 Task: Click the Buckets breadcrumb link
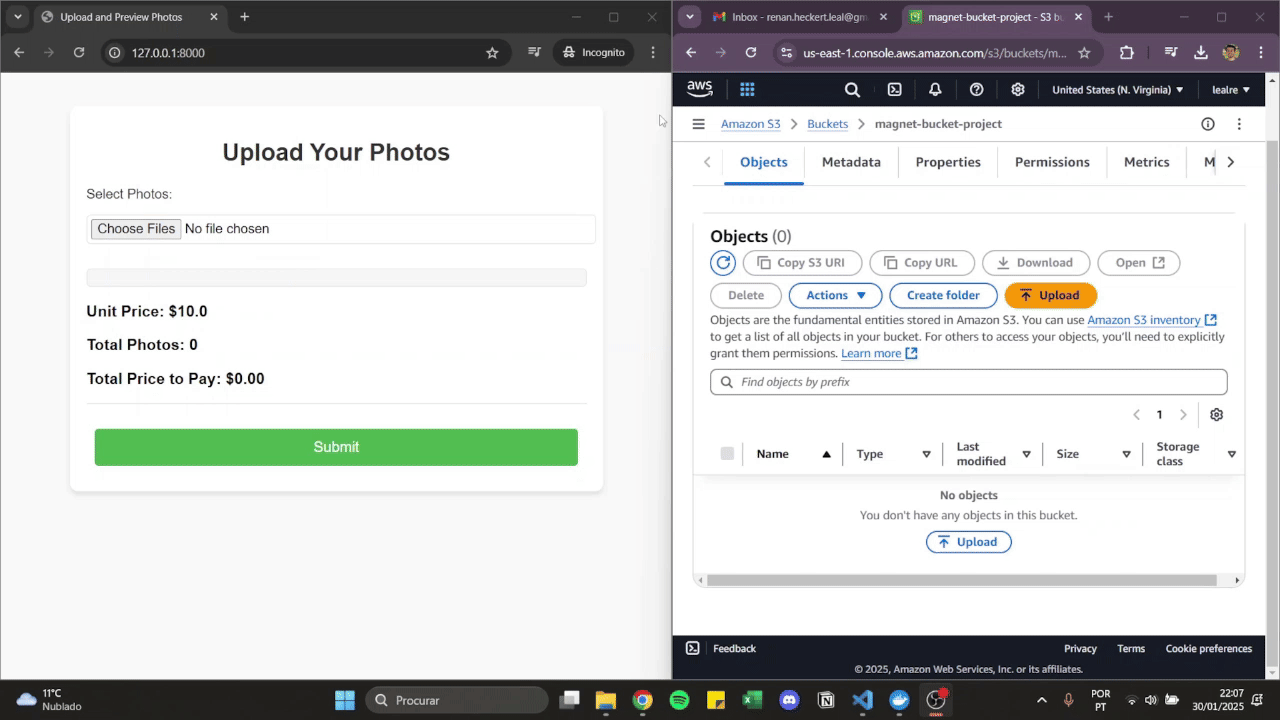point(827,124)
